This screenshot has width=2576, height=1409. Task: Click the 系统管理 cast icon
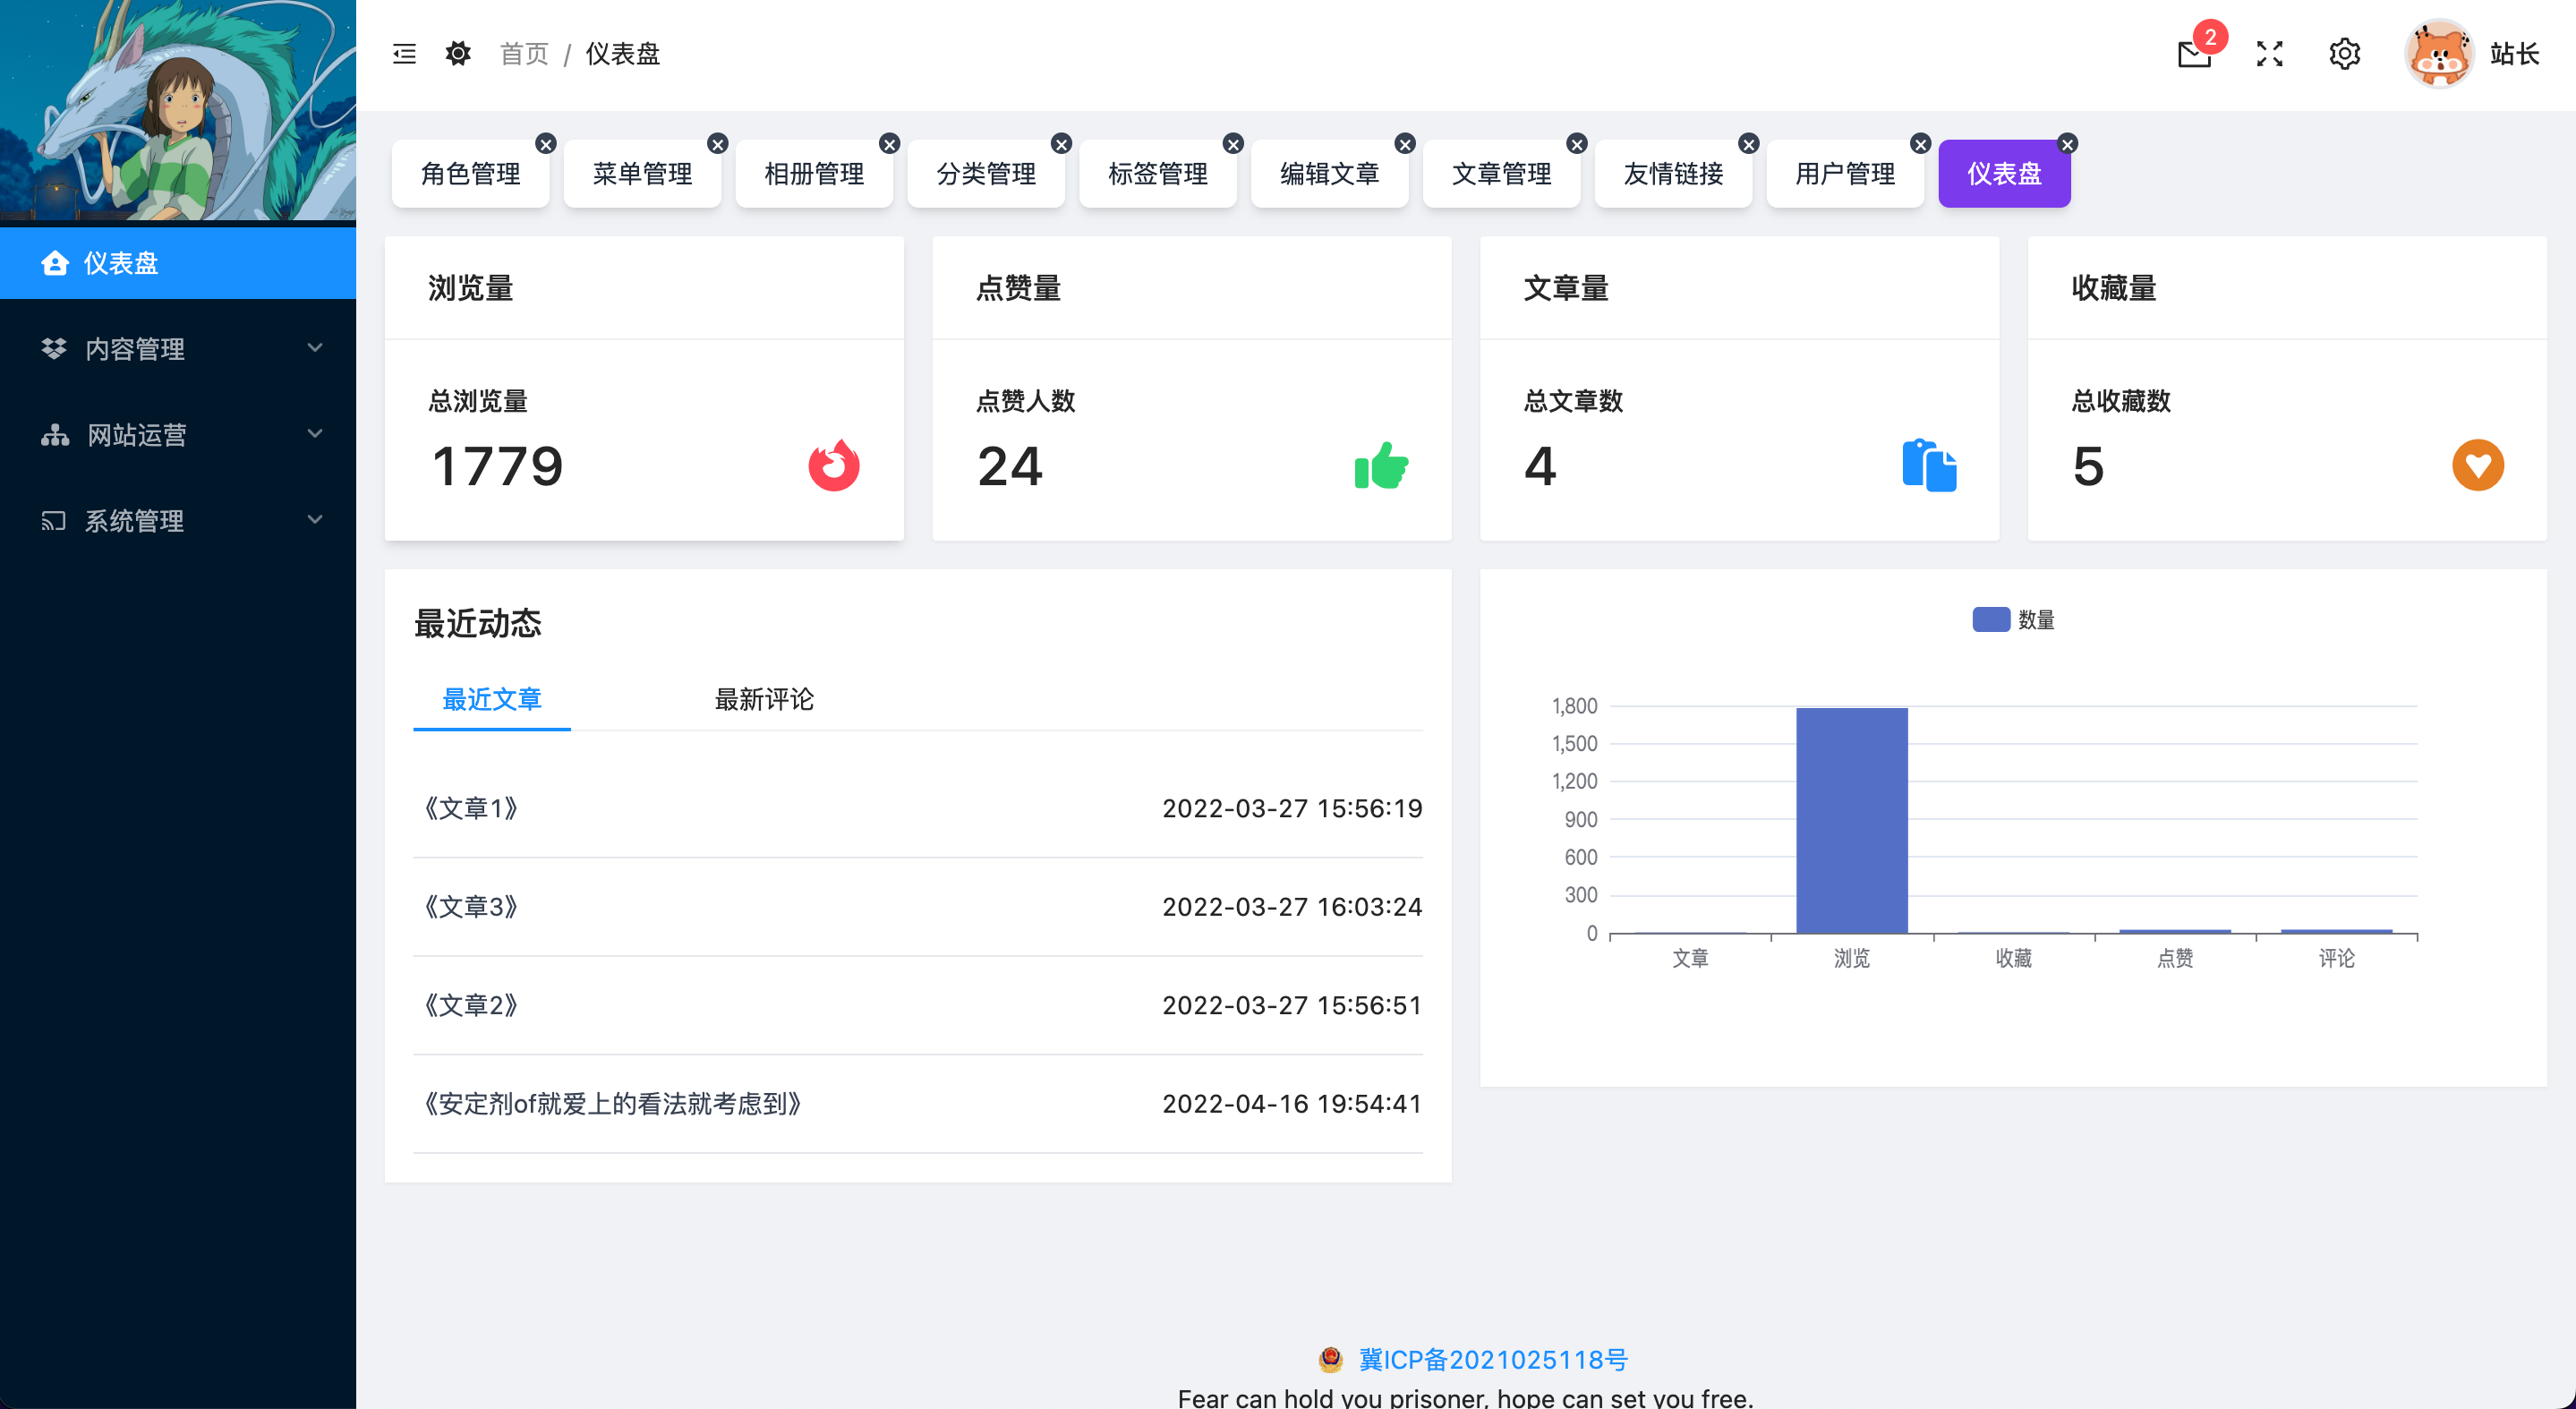(x=53, y=521)
